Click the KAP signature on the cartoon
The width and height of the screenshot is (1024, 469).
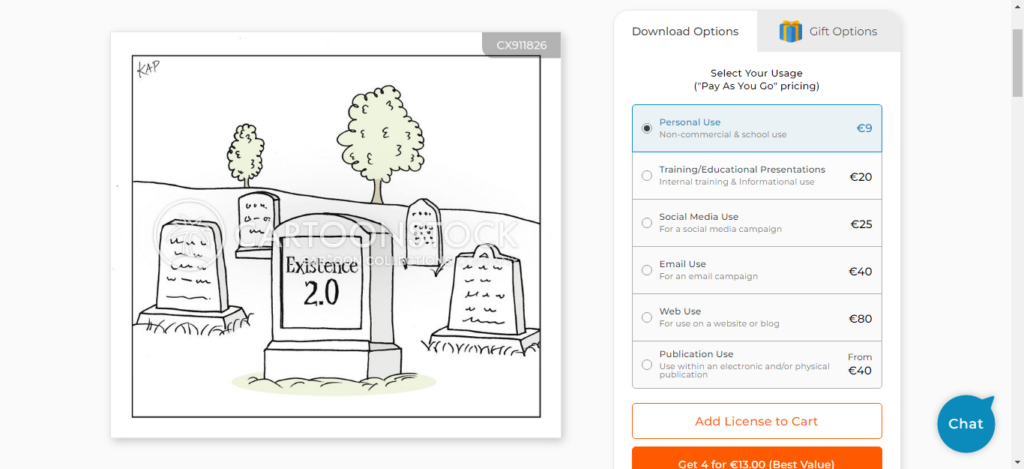coord(147,66)
